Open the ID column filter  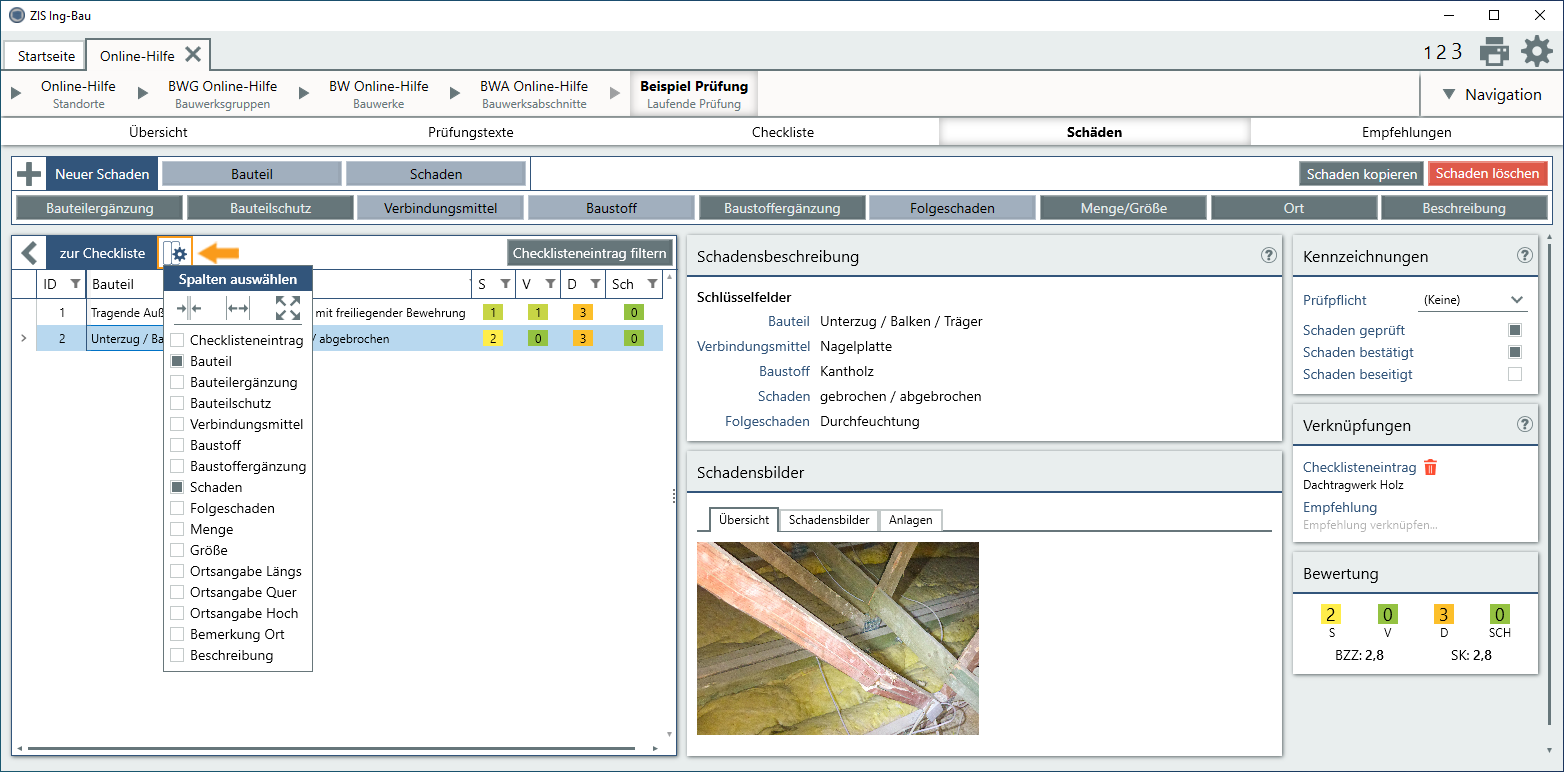point(75,284)
